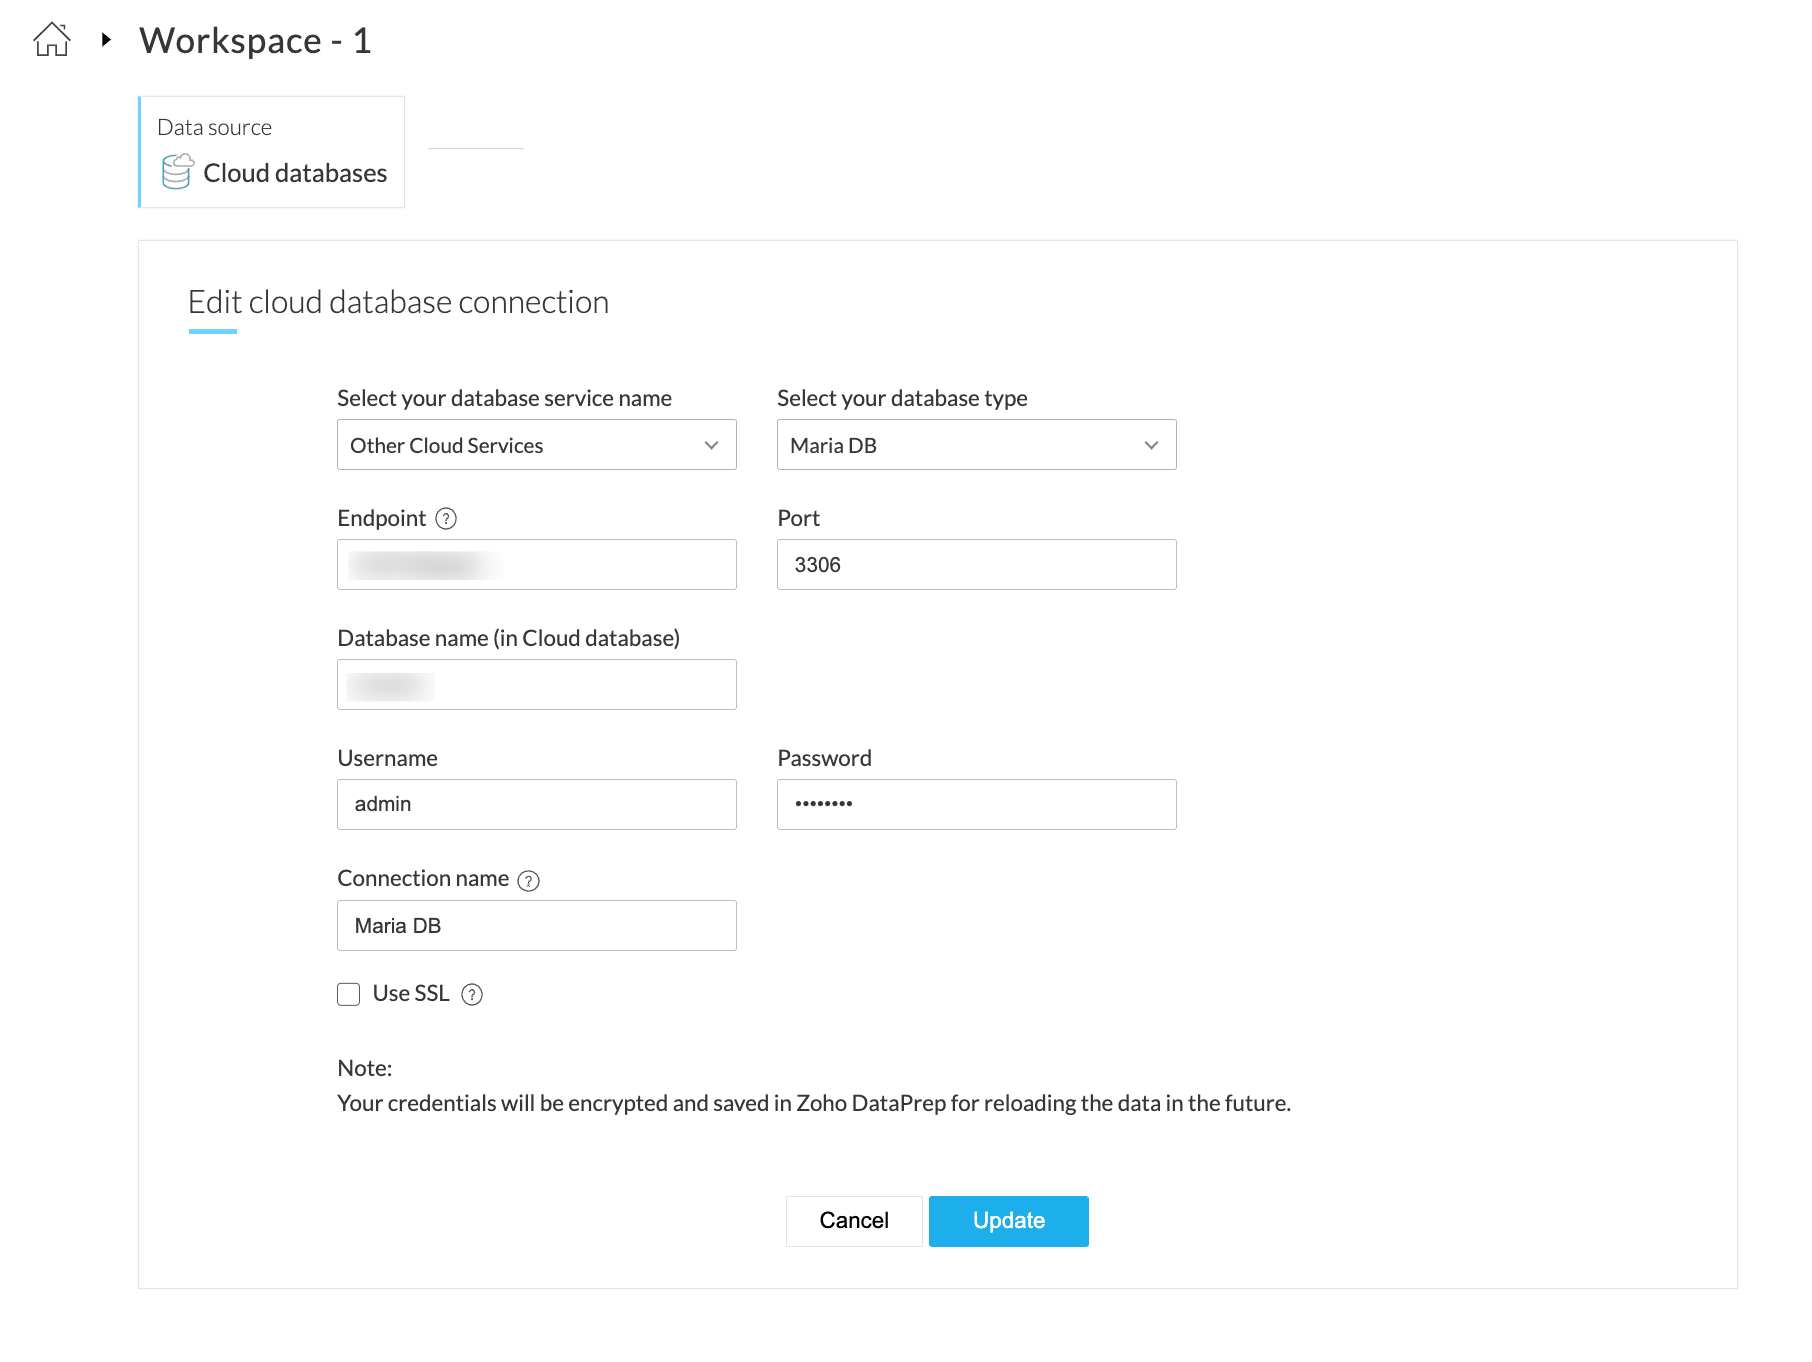Focus the Port field showing 3306
The height and width of the screenshot is (1362, 1812).
point(976,565)
